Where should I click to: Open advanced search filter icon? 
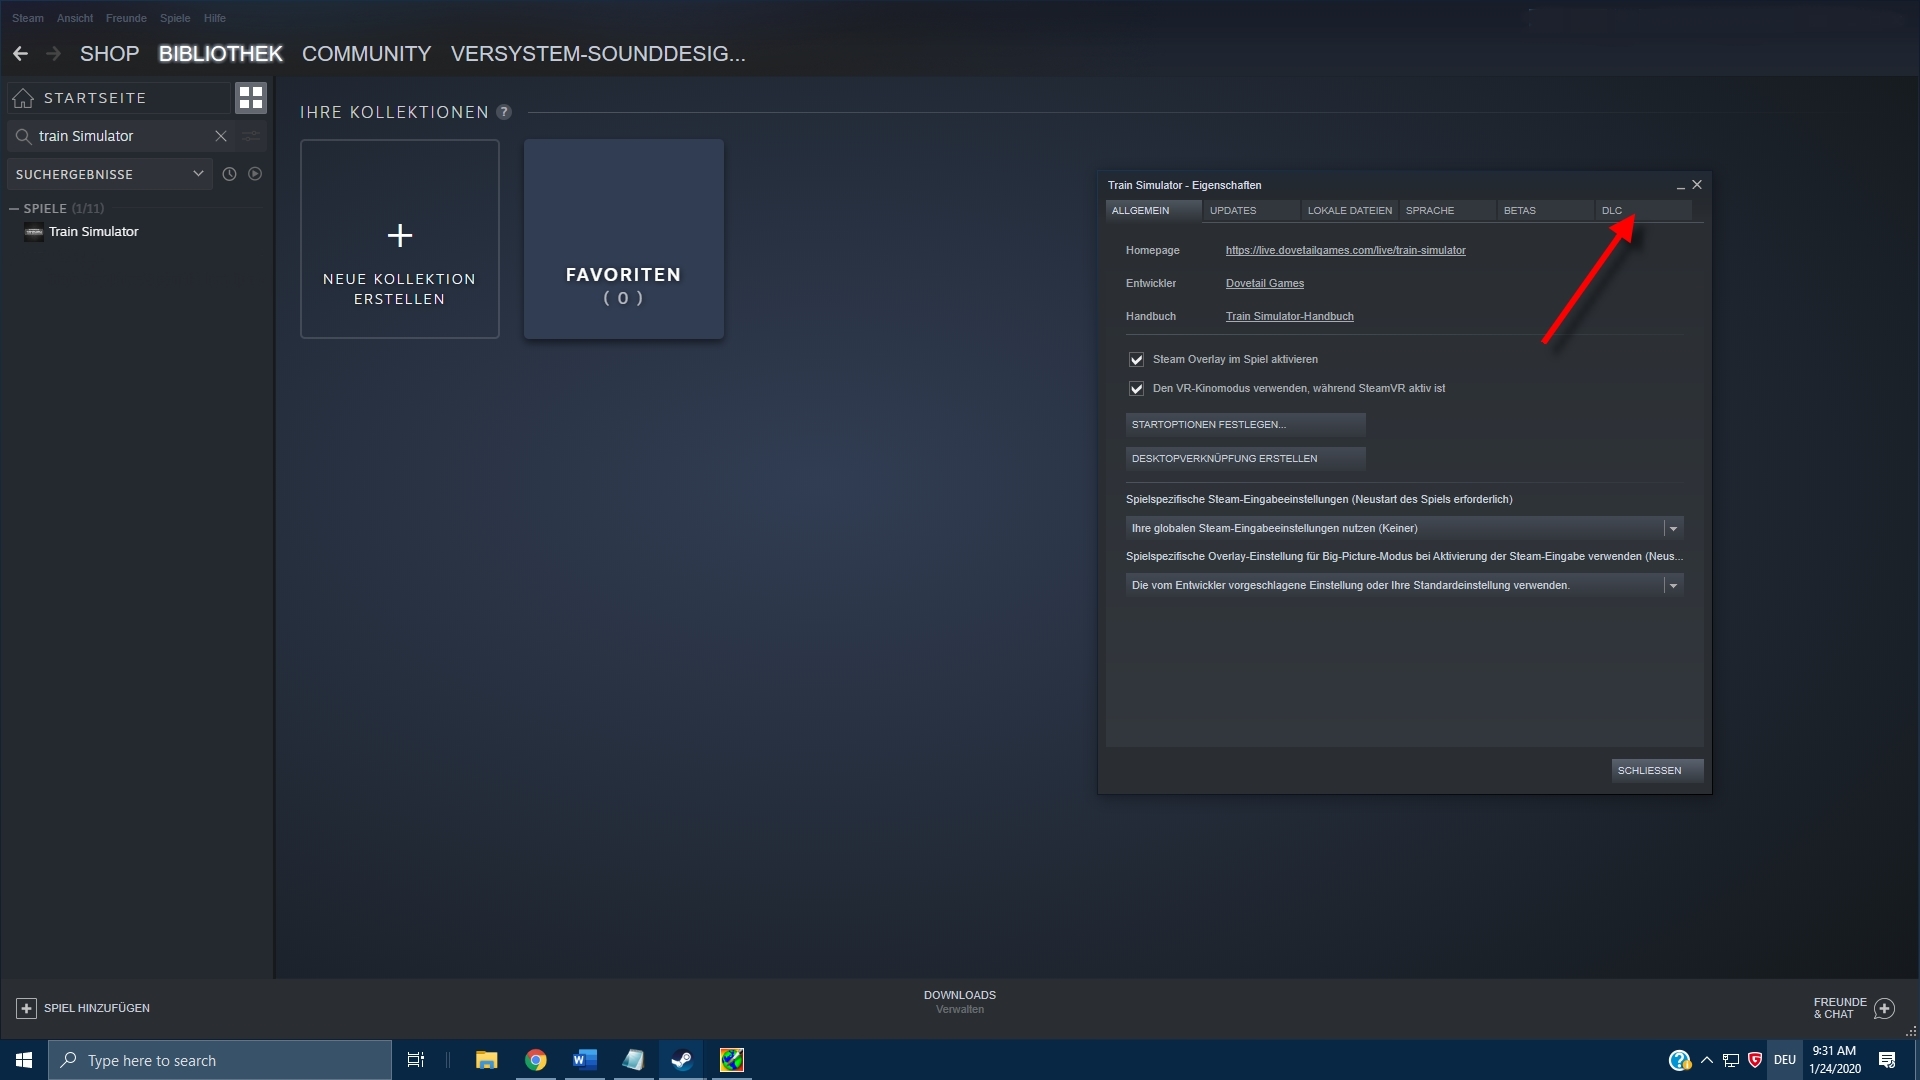pyautogui.click(x=251, y=136)
